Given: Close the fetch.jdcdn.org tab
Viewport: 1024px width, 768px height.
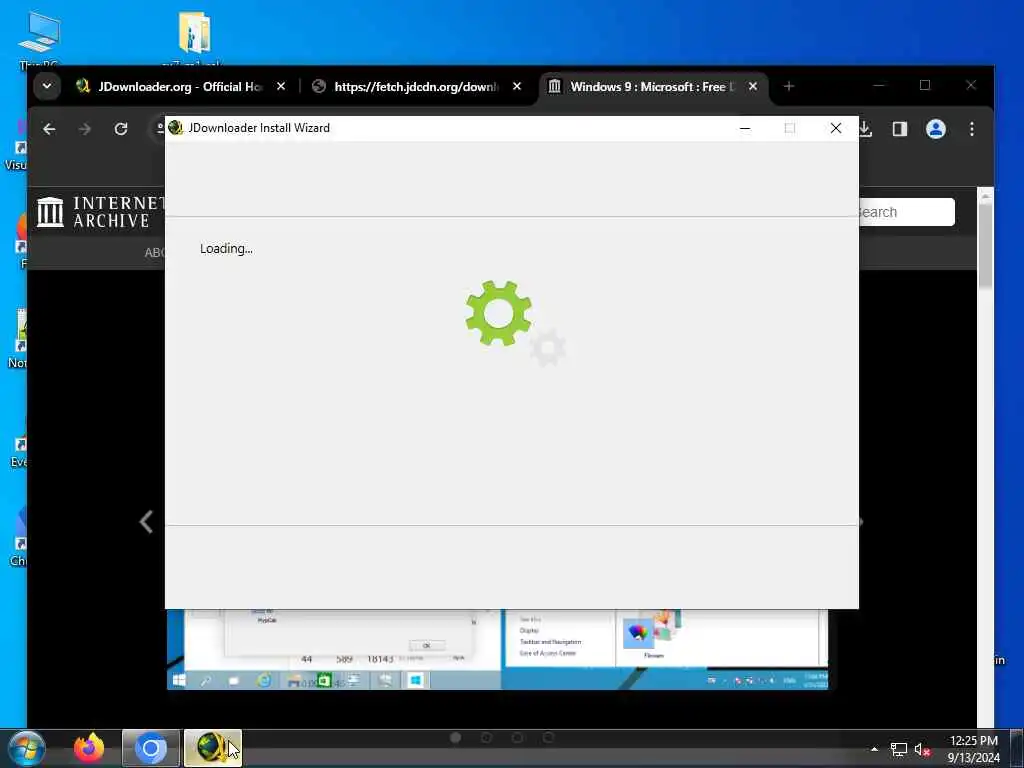Looking at the screenshot, I should point(517,86).
